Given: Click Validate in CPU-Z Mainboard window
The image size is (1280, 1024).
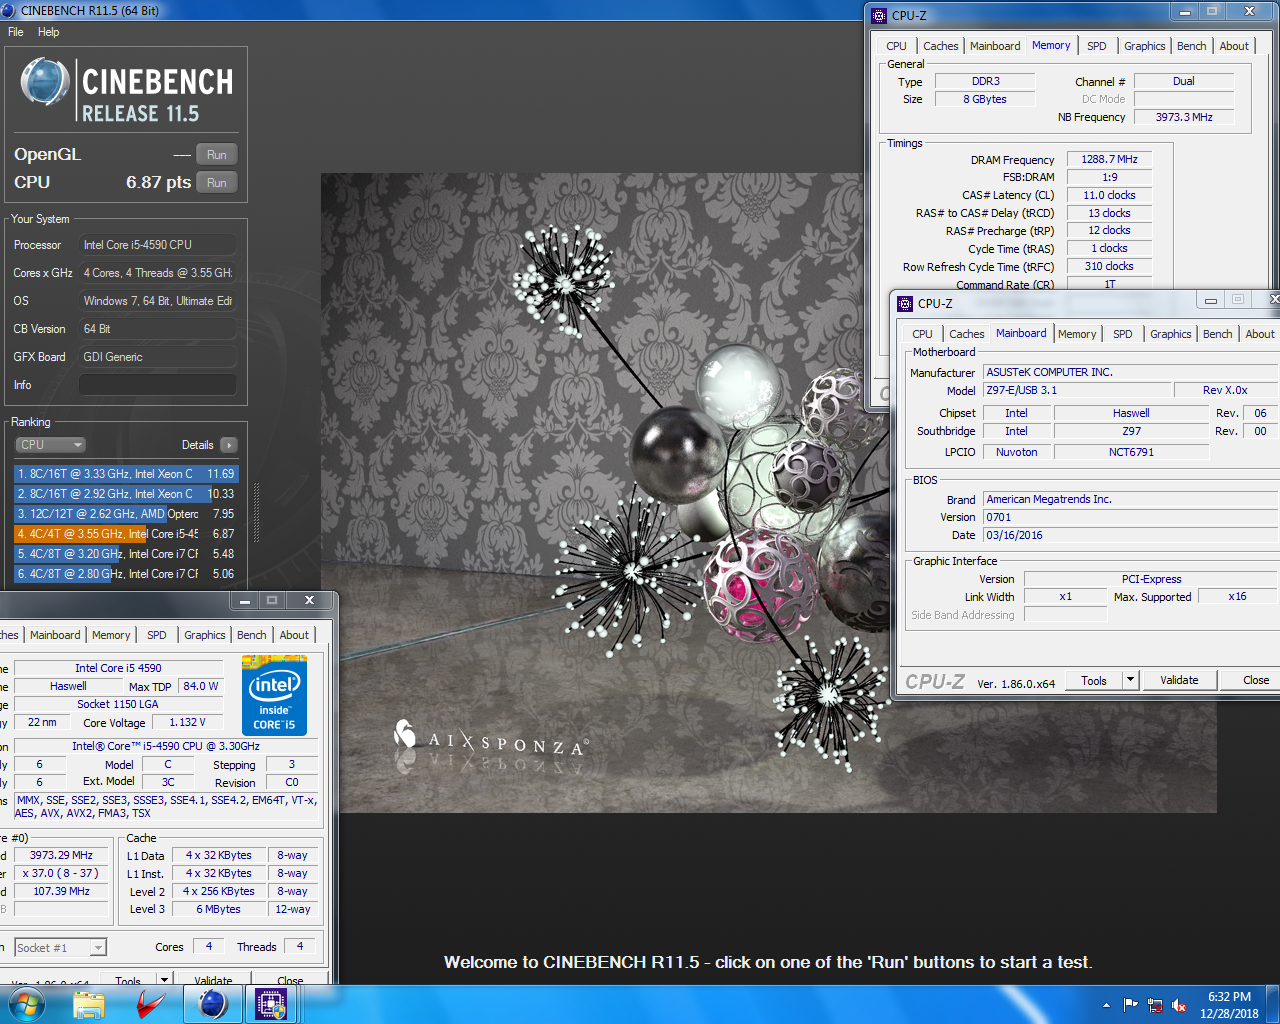Looking at the screenshot, I should 1179,681.
